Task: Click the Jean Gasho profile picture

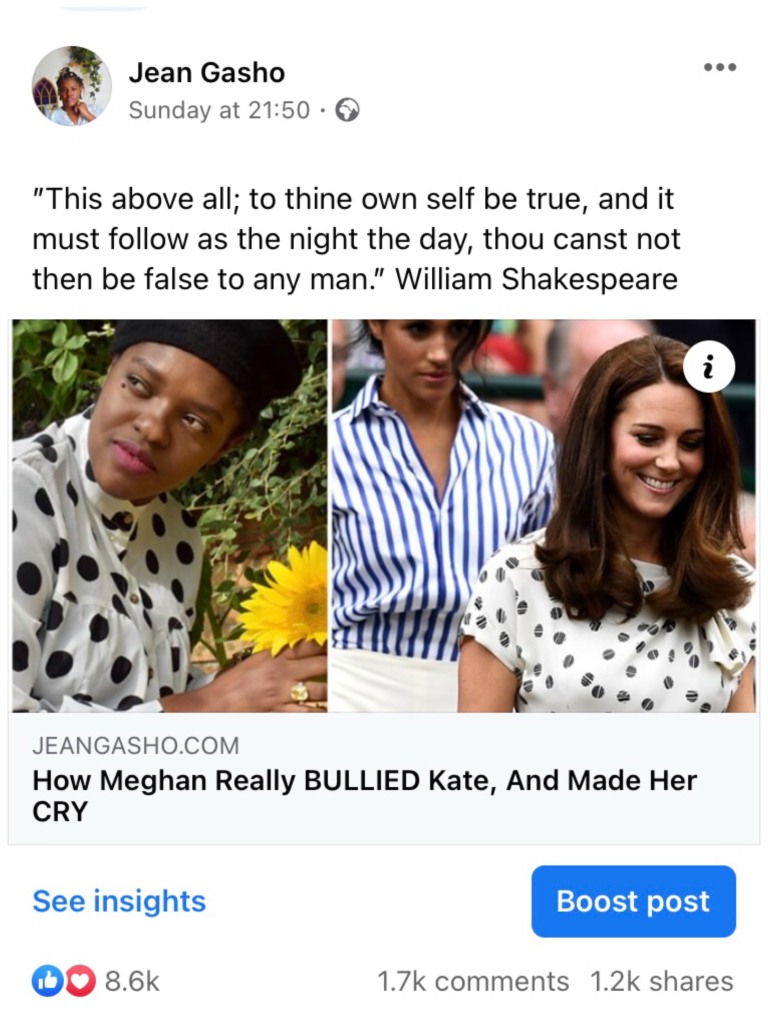Action: coord(72,86)
